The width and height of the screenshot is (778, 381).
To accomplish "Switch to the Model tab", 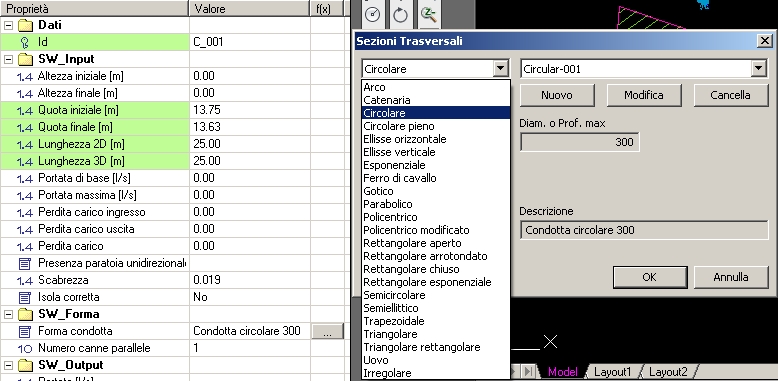I will point(563,372).
